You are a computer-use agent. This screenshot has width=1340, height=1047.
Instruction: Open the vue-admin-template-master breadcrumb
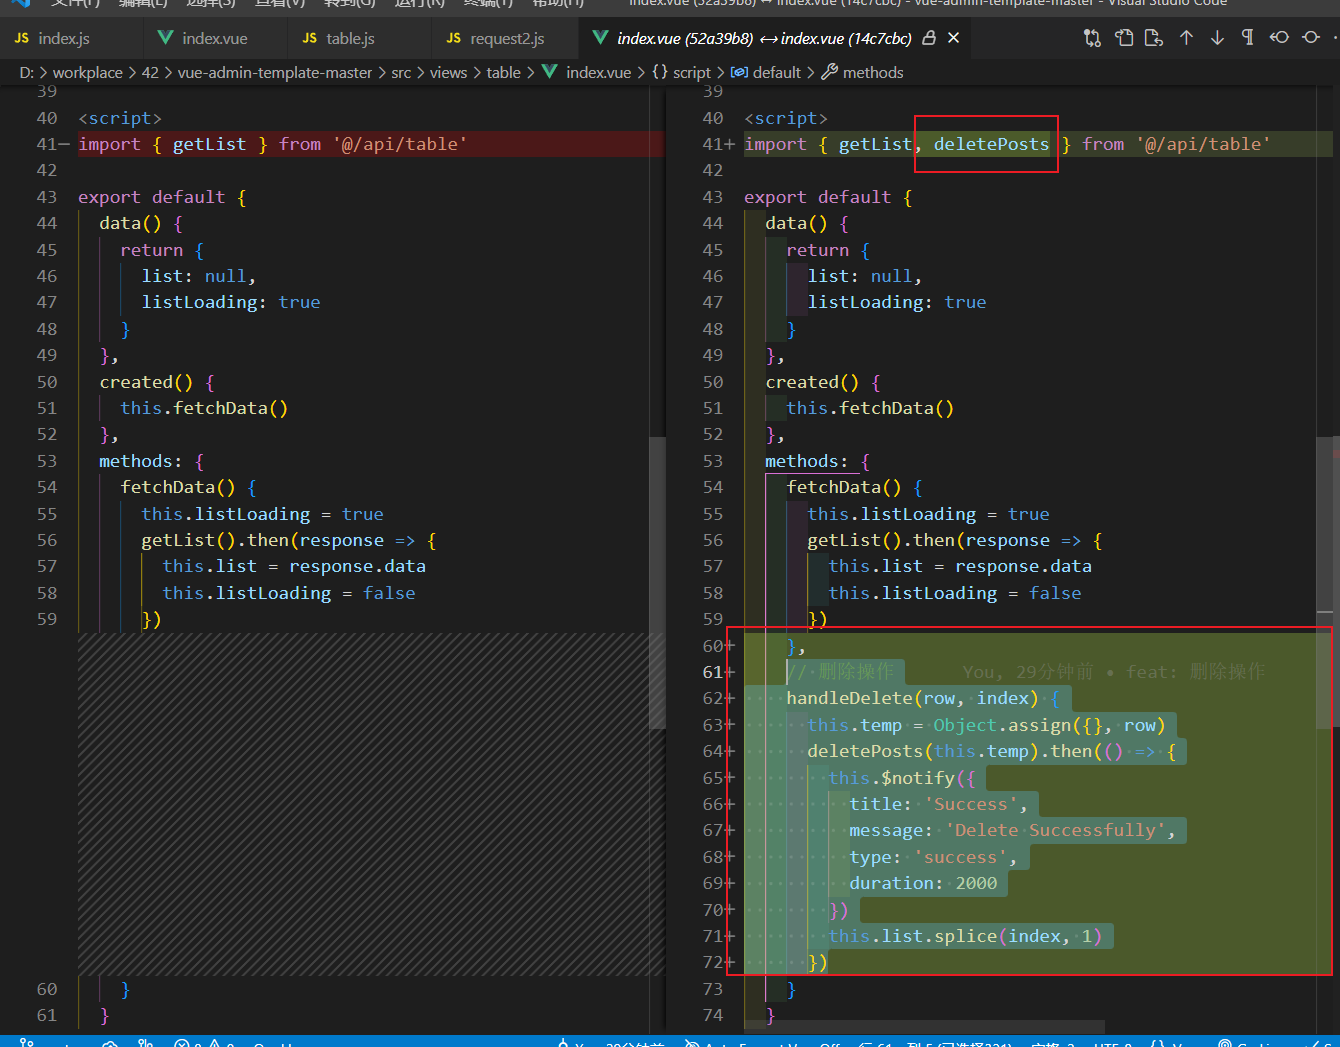click(275, 72)
